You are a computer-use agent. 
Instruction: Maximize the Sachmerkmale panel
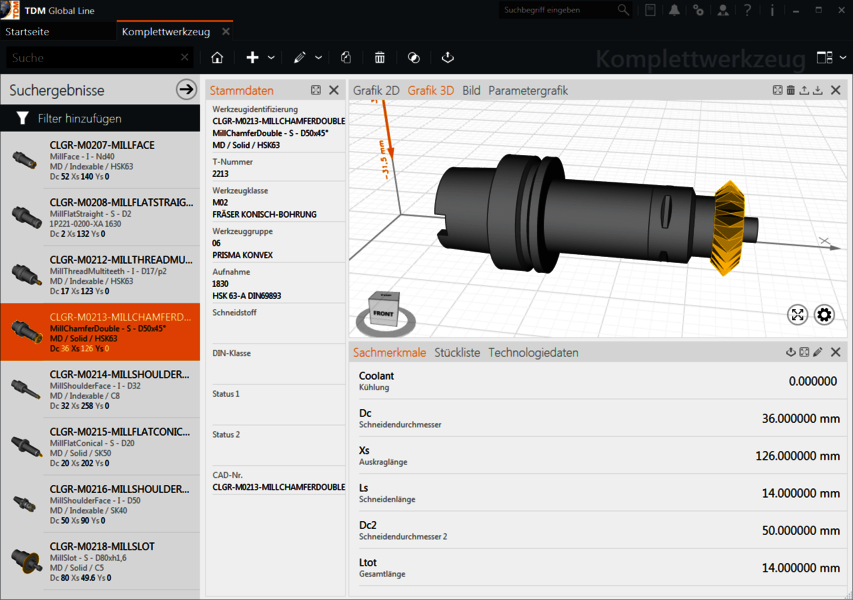coord(804,352)
